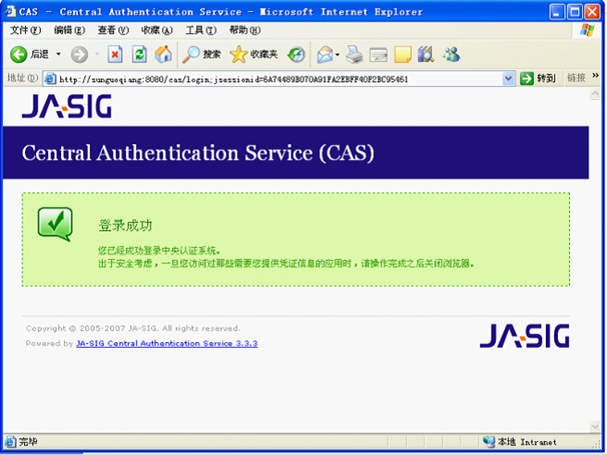
Task: Open the Search magnifier toolbar button
Action: click(x=201, y=55)
